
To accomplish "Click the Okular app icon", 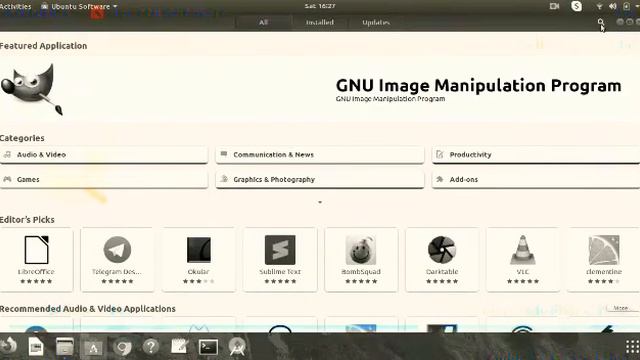I will [198, 249].
